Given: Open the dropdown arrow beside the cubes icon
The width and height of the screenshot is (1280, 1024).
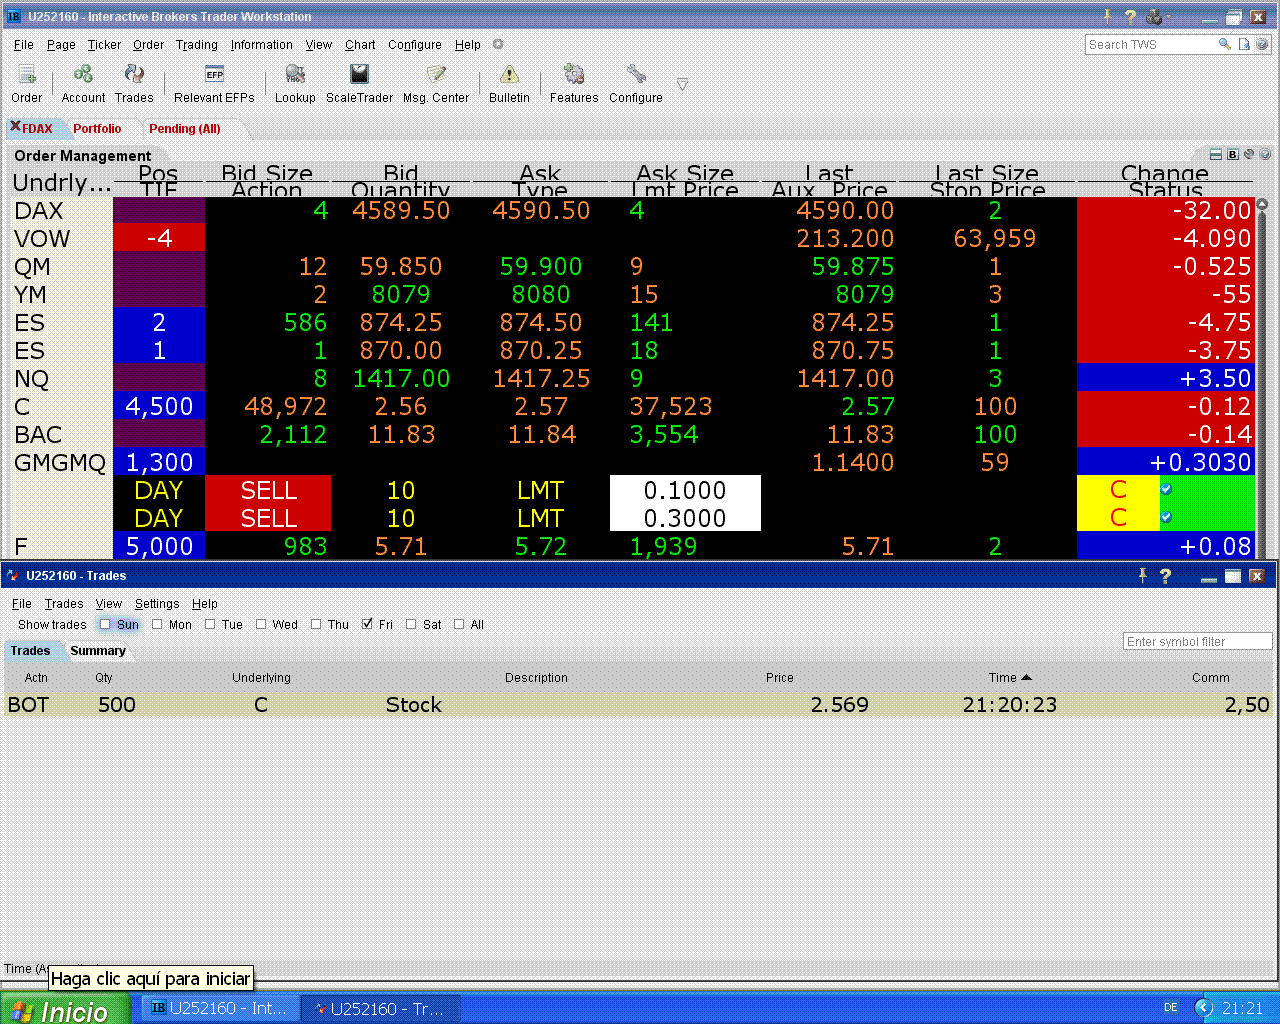Looking at the screenshot, I should [1168, 17].
